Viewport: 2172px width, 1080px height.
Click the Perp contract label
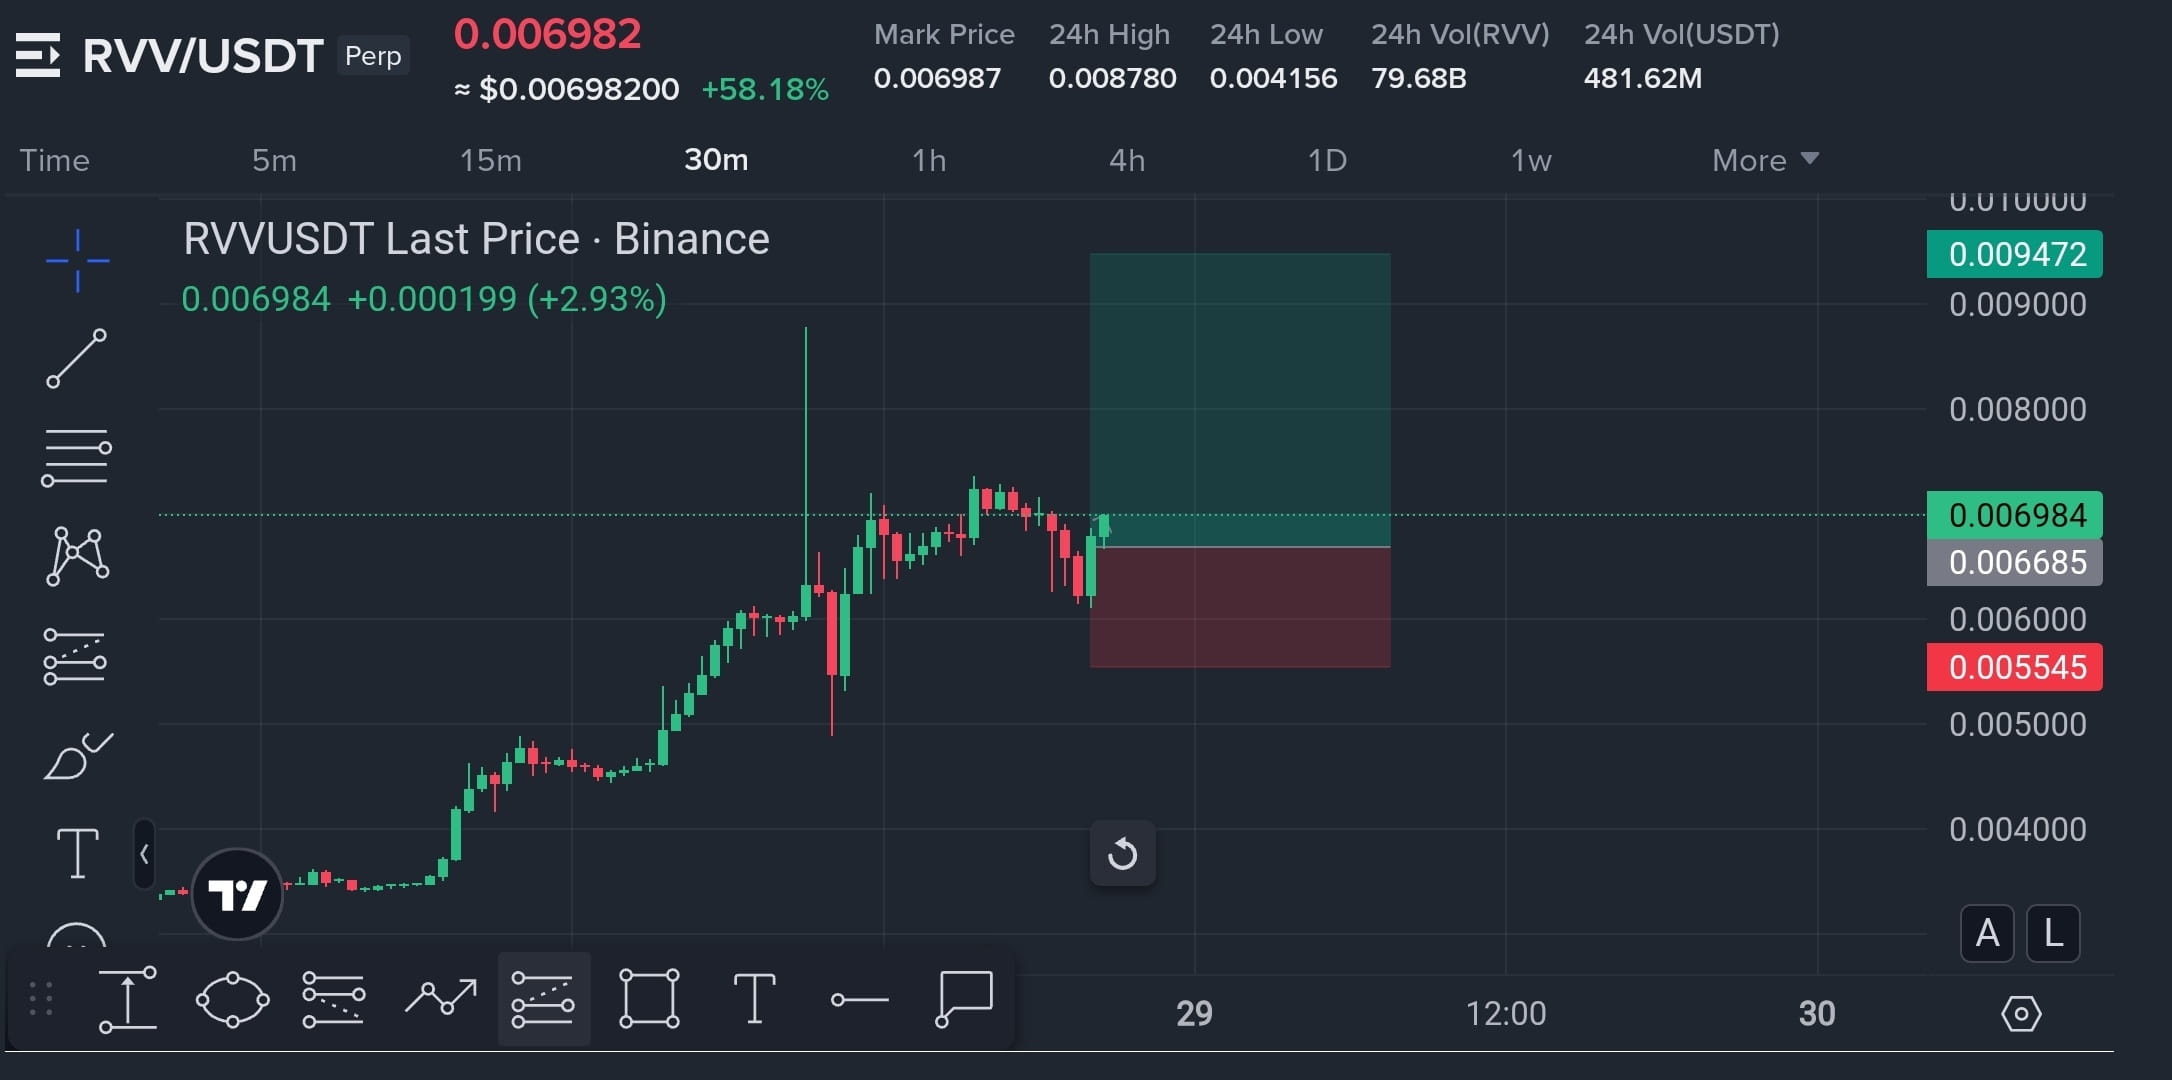pyautogui.click(x=373, y=55)
